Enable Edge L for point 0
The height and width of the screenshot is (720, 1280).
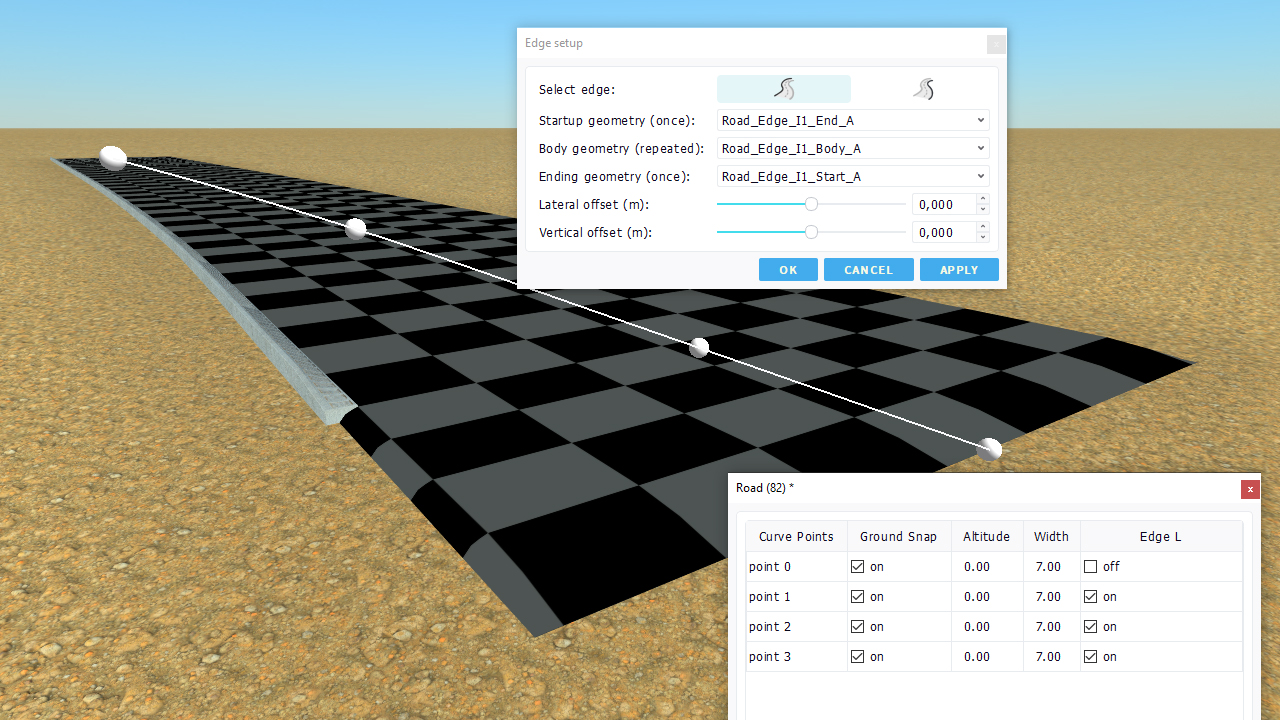[1091, 567]
